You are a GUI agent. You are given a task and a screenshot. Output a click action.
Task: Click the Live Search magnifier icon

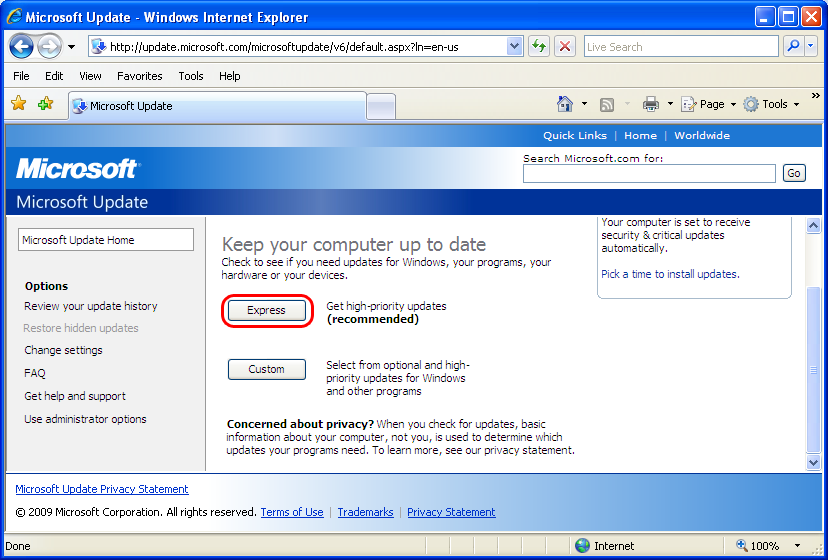point(793,46)
